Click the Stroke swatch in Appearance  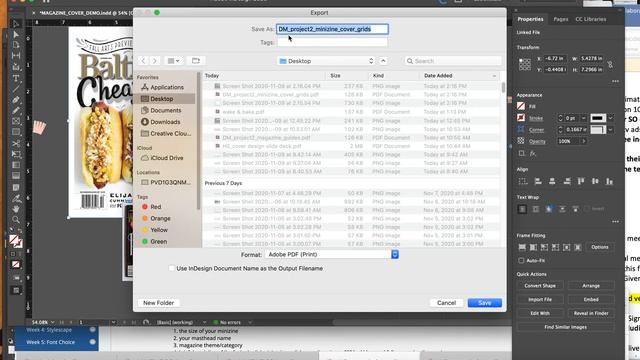521,118
